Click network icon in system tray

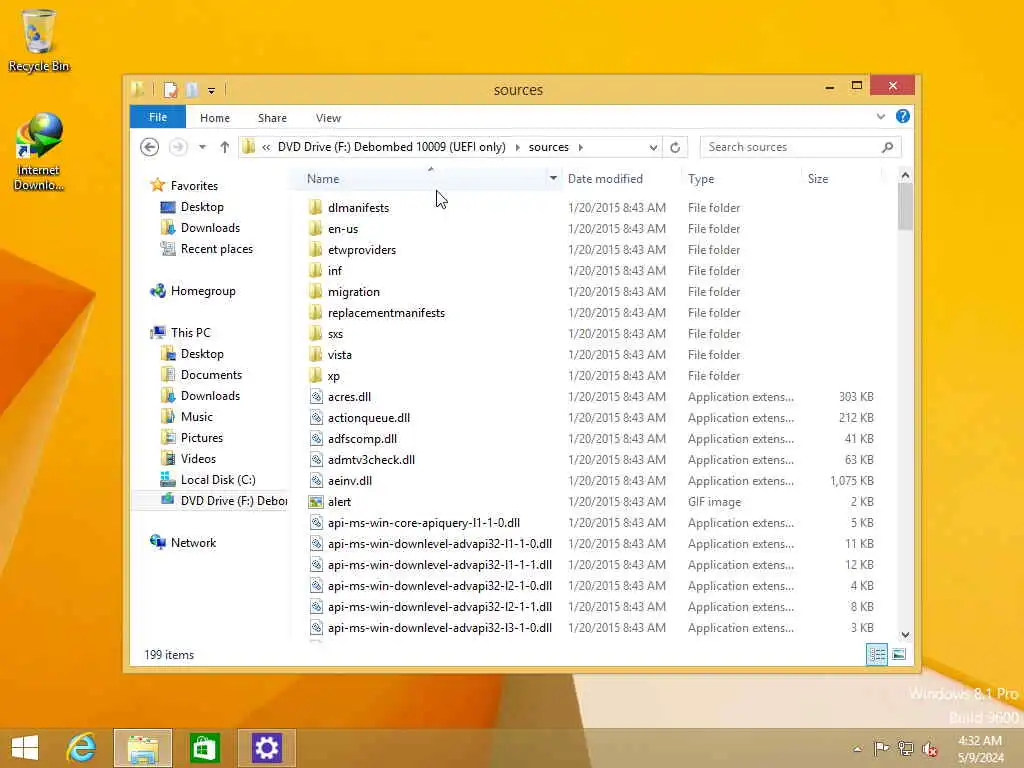click(905, 748)
